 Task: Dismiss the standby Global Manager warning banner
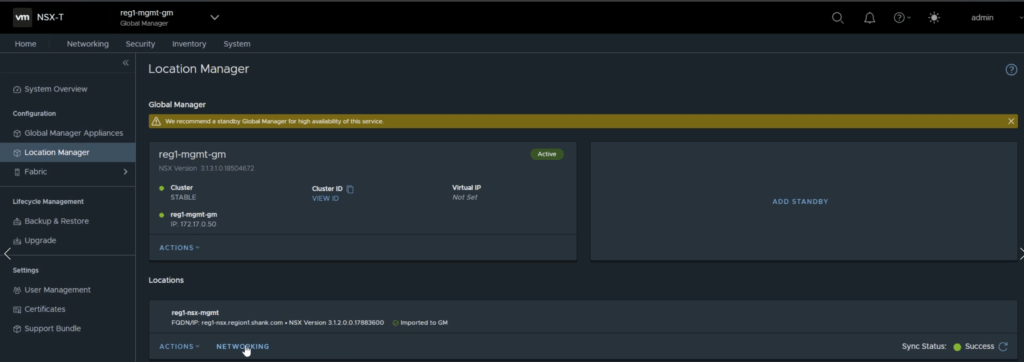tap(1011, 122)
